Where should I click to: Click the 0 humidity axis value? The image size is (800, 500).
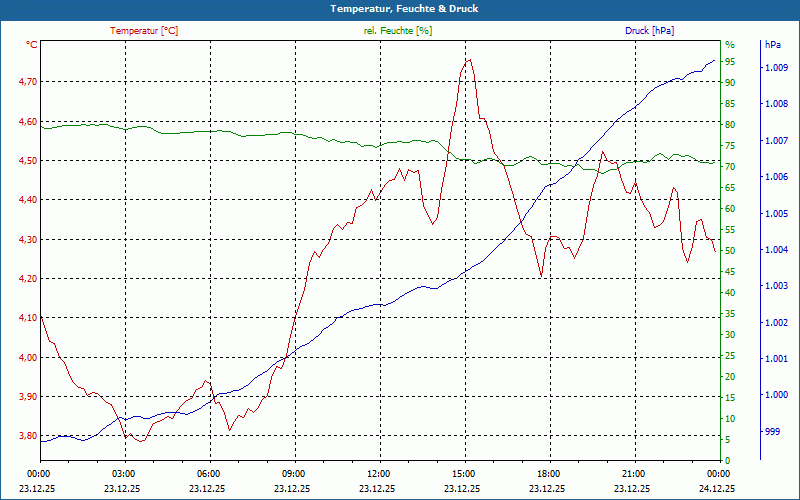tap(728, 461)
